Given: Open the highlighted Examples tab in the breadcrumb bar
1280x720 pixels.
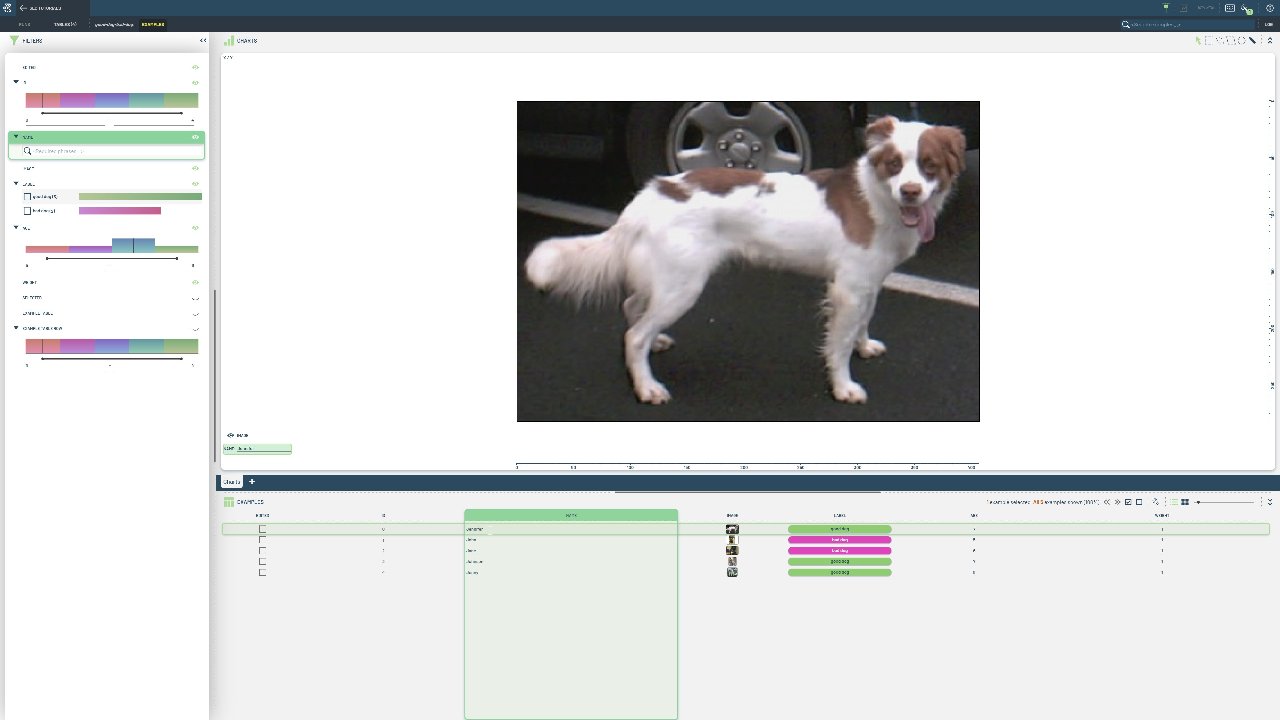Looking at the screenshot, I should (x=153, y=24).
